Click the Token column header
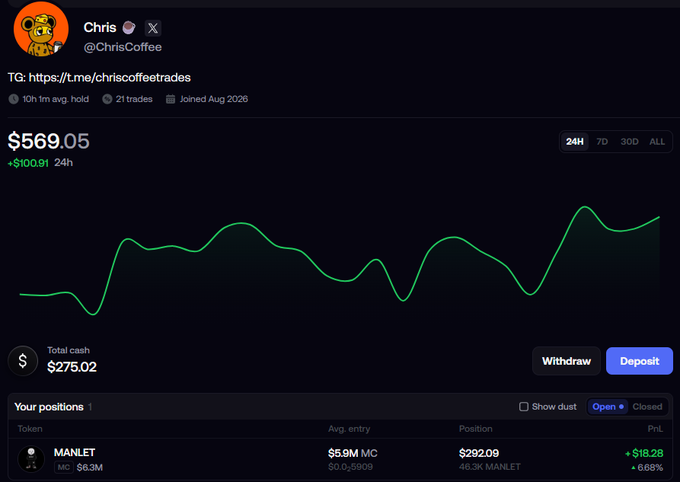Viewport: 680px width, 482px height. pyautogui.click(x=30, y=429)
